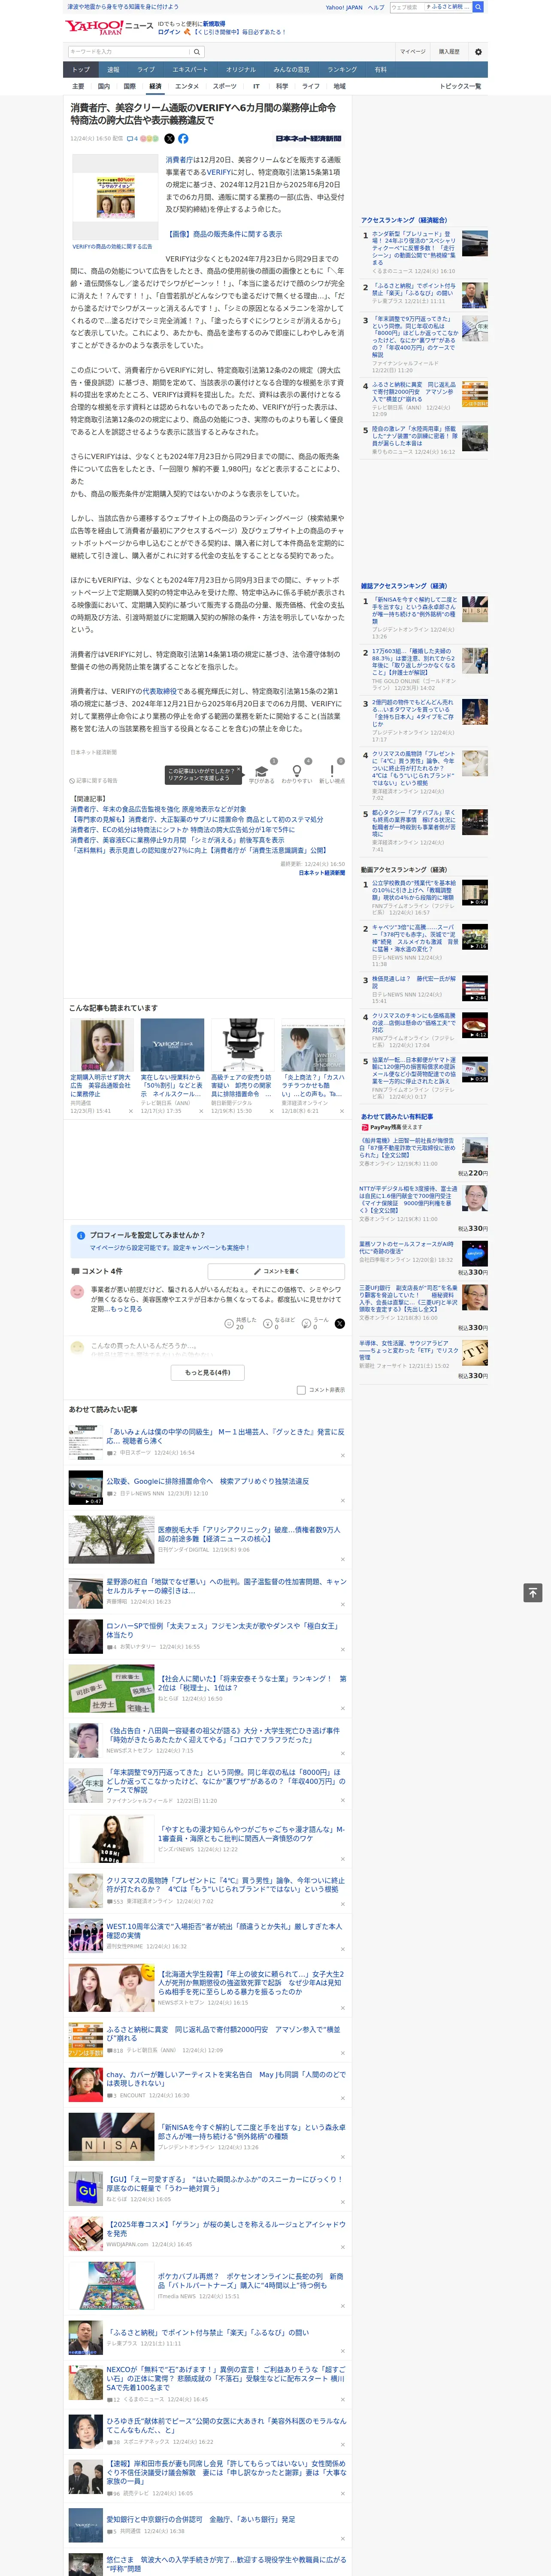Click the keyword search magnifier icon

coord(197,51)
